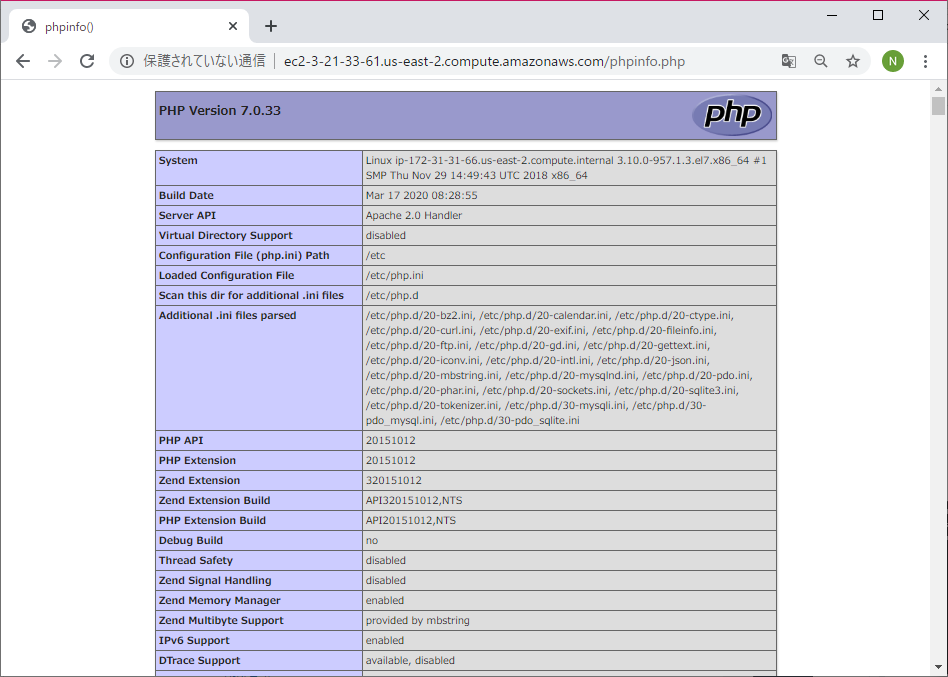This screenshot has width=948, height=677.
Task: Focus the address bar URL field
Action: [x=484, y=62]
